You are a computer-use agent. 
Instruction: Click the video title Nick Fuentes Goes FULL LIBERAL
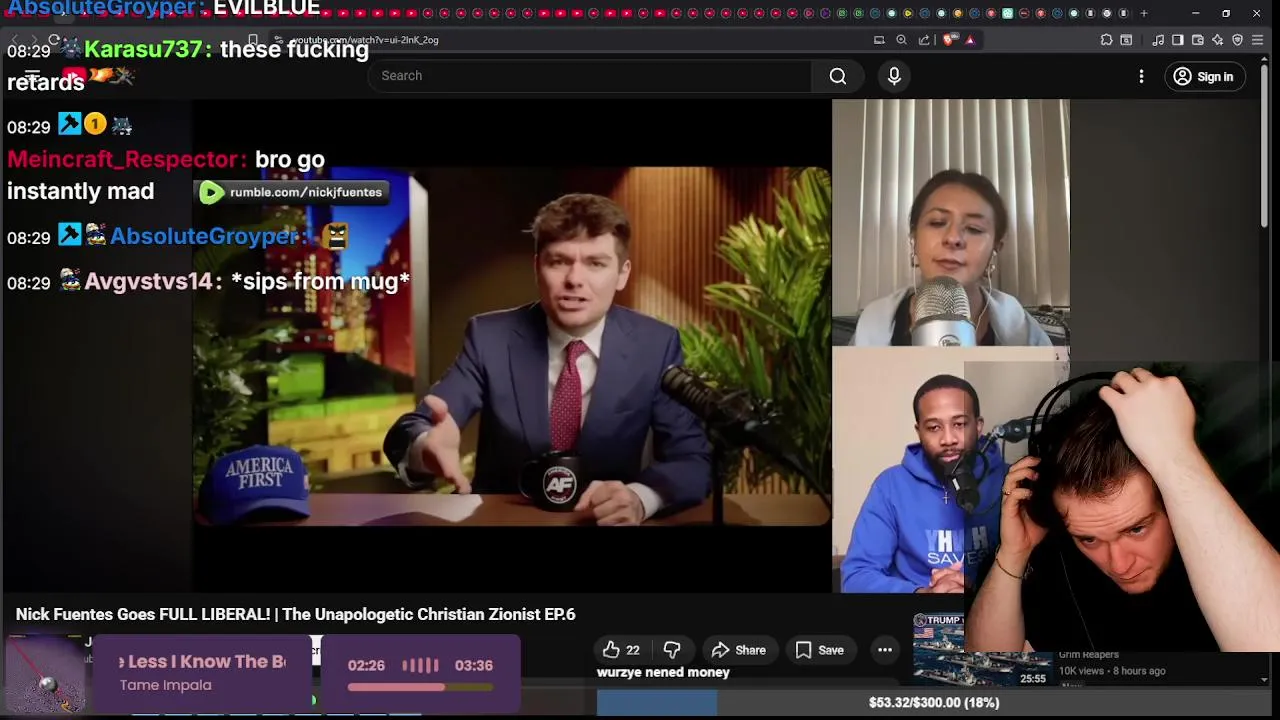click(295, 614)
